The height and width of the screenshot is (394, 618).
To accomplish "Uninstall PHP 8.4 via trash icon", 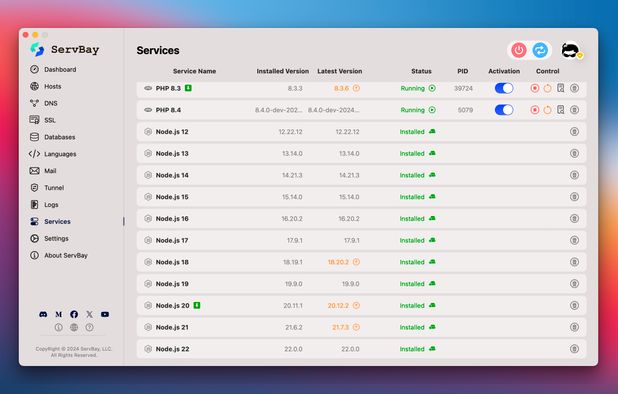I will (575, 110).
